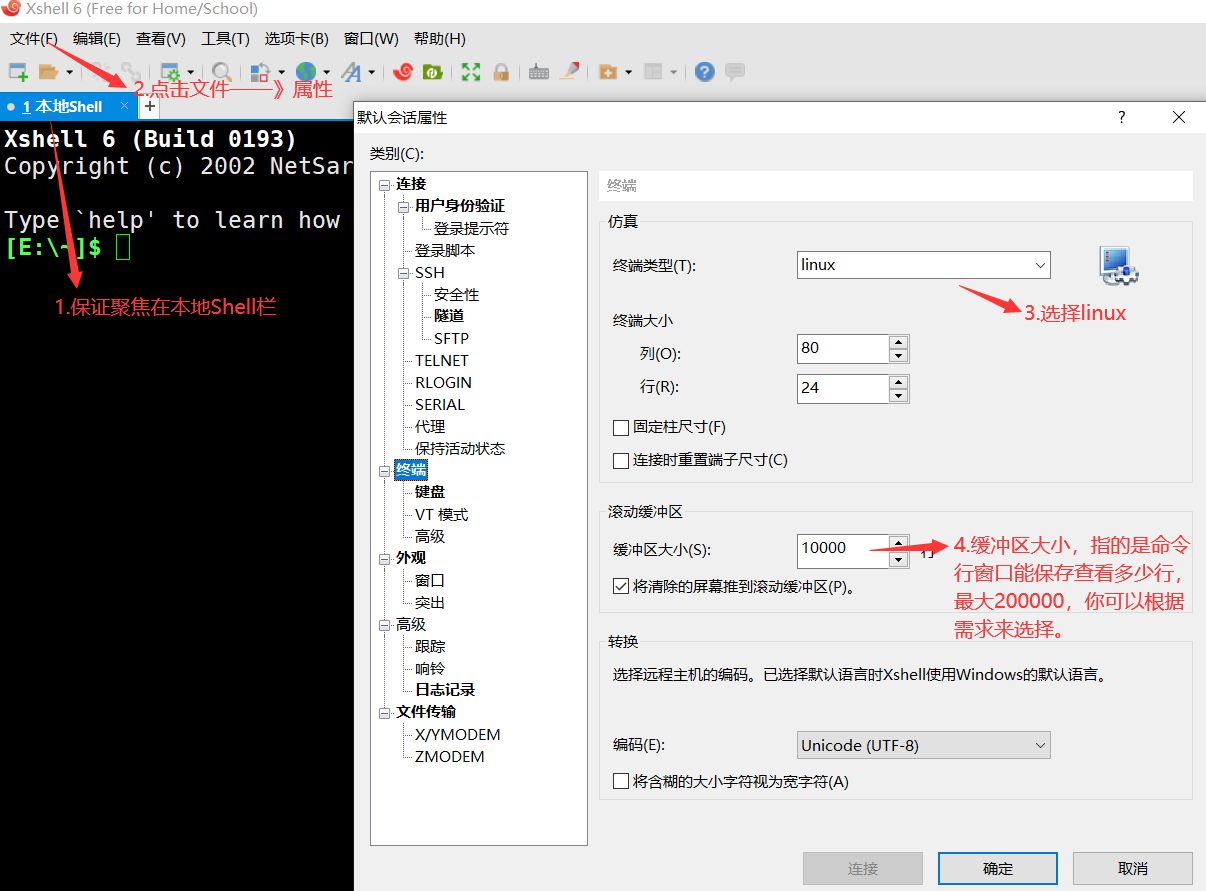Click the keyboard toolbar icon
The width and height of the screenshot is (1206, 891).
point(539,72)
